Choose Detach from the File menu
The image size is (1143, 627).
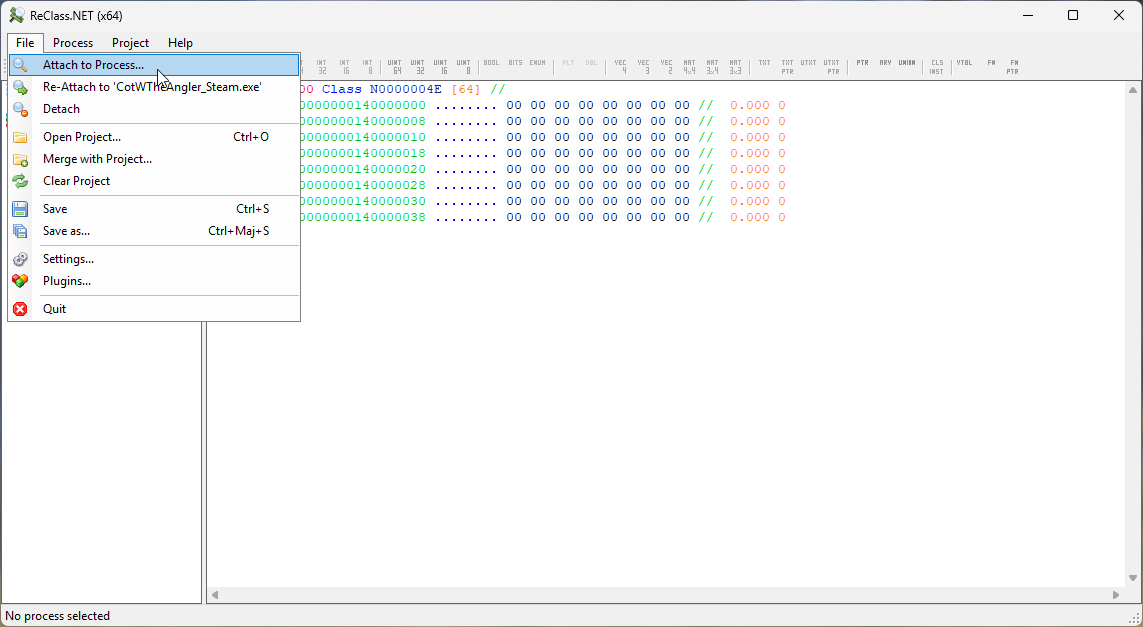click(154, 109)
